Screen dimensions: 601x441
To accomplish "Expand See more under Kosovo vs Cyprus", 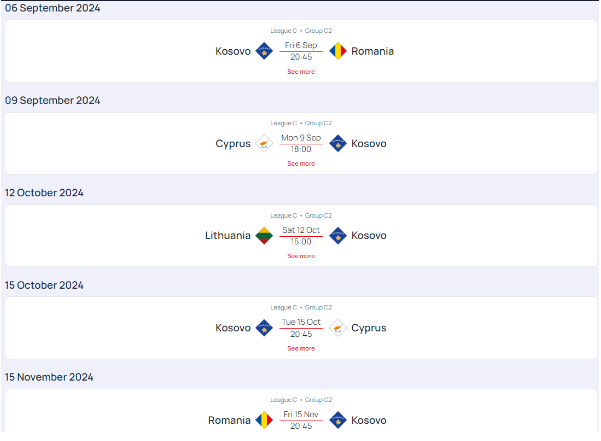I will [x=301, y=348].
